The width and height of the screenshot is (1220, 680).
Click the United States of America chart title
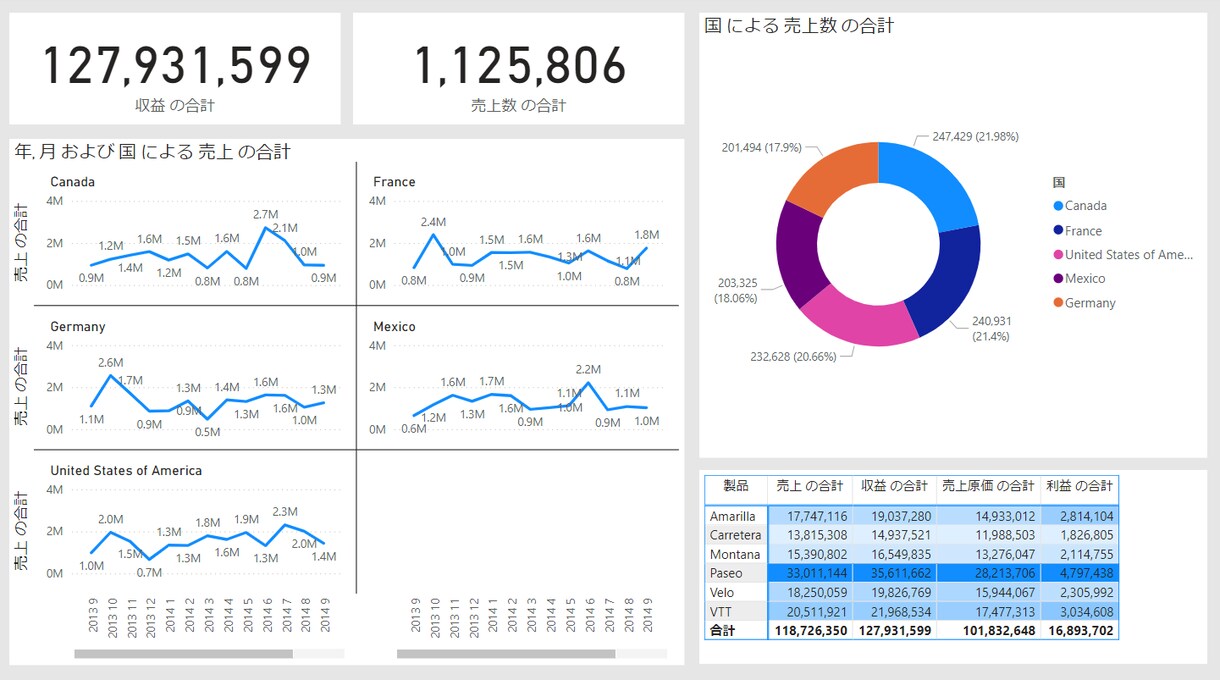point(126,470)
